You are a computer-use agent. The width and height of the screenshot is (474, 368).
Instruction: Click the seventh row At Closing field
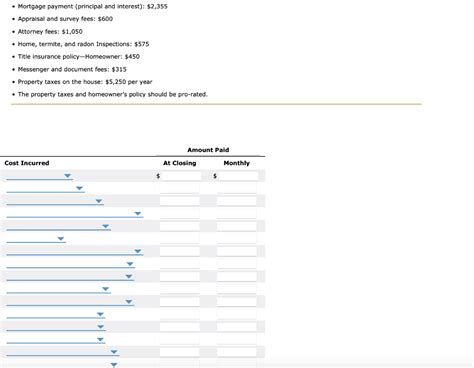click(x=180, y=251)
